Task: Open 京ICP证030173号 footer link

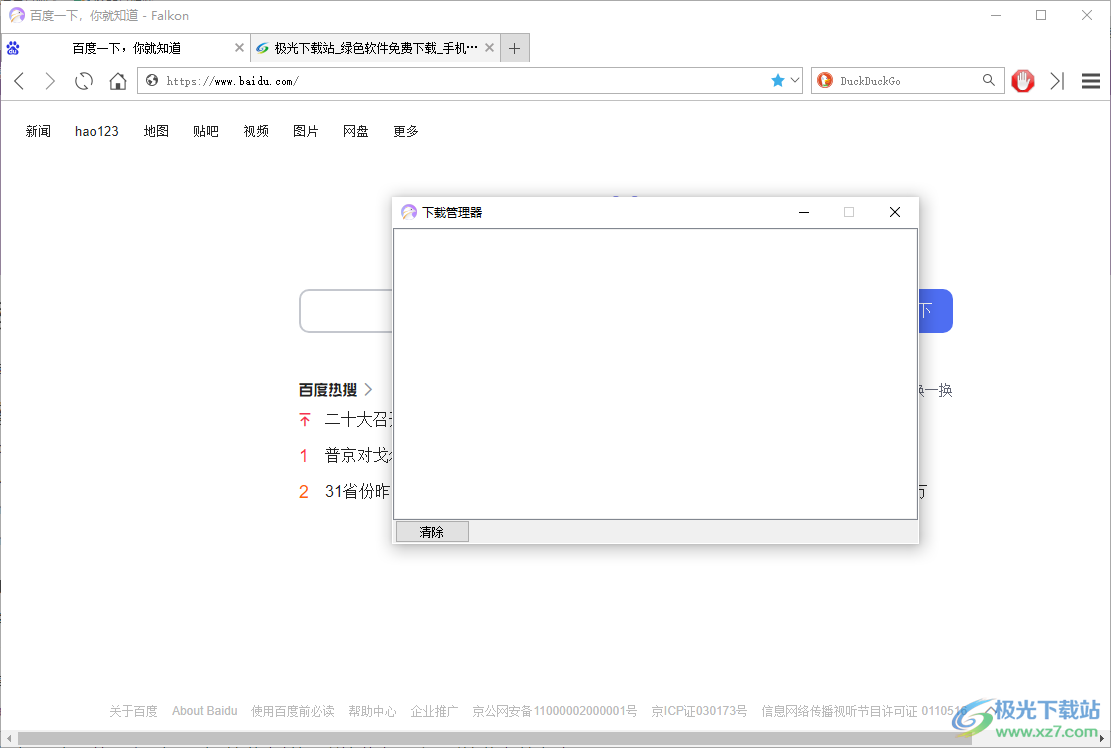Action: 699,711
